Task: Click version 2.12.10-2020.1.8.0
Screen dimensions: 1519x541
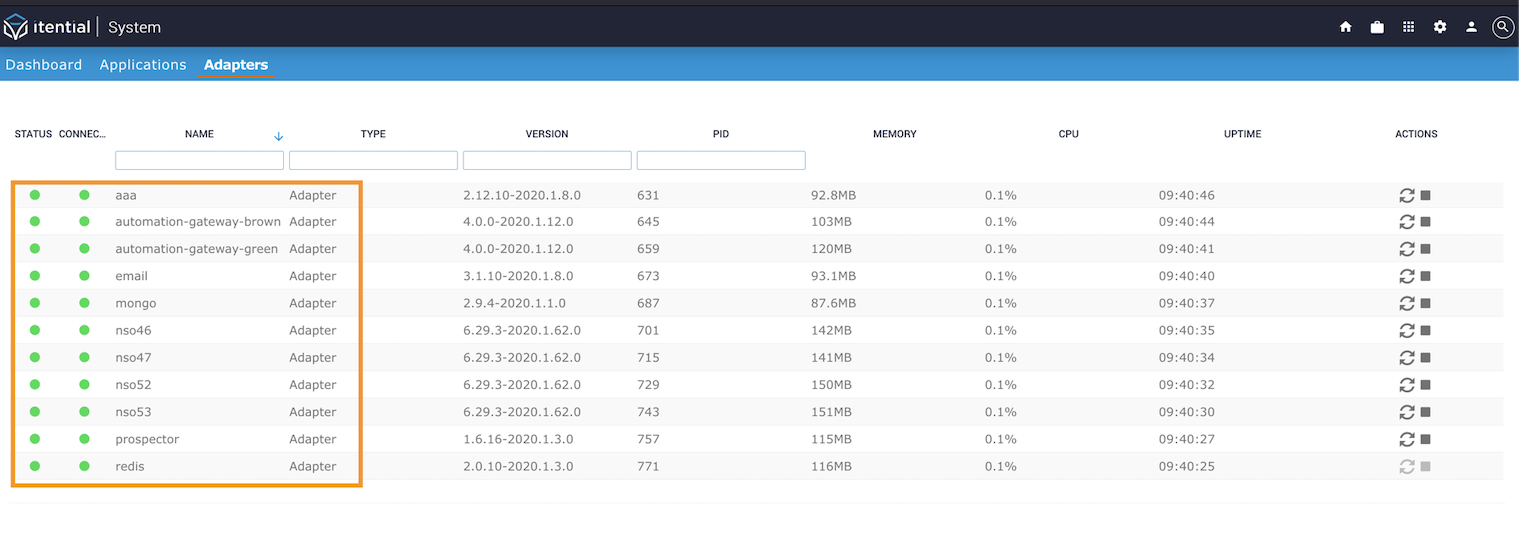Action: 522,195
